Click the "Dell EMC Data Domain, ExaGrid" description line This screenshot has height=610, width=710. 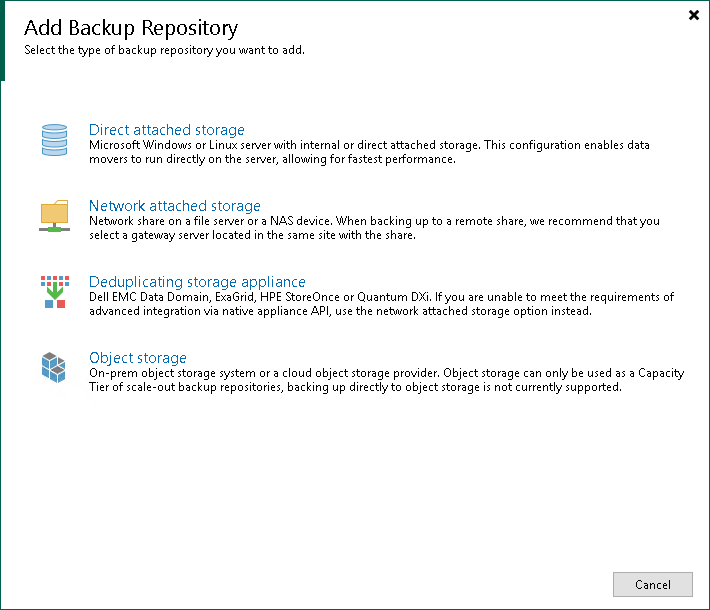click(x=381, y=297)
